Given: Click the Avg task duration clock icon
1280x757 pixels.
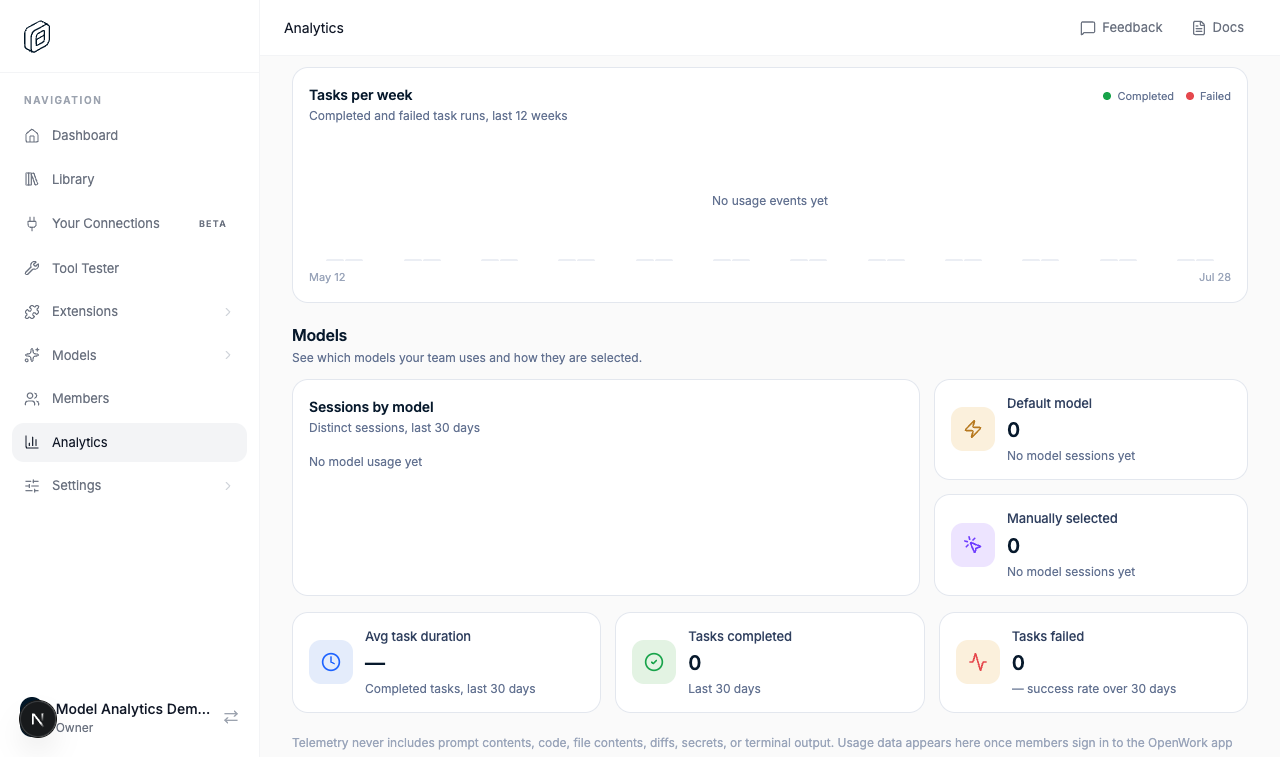Looking at the screenshot, I should click(x=331, y=662).
